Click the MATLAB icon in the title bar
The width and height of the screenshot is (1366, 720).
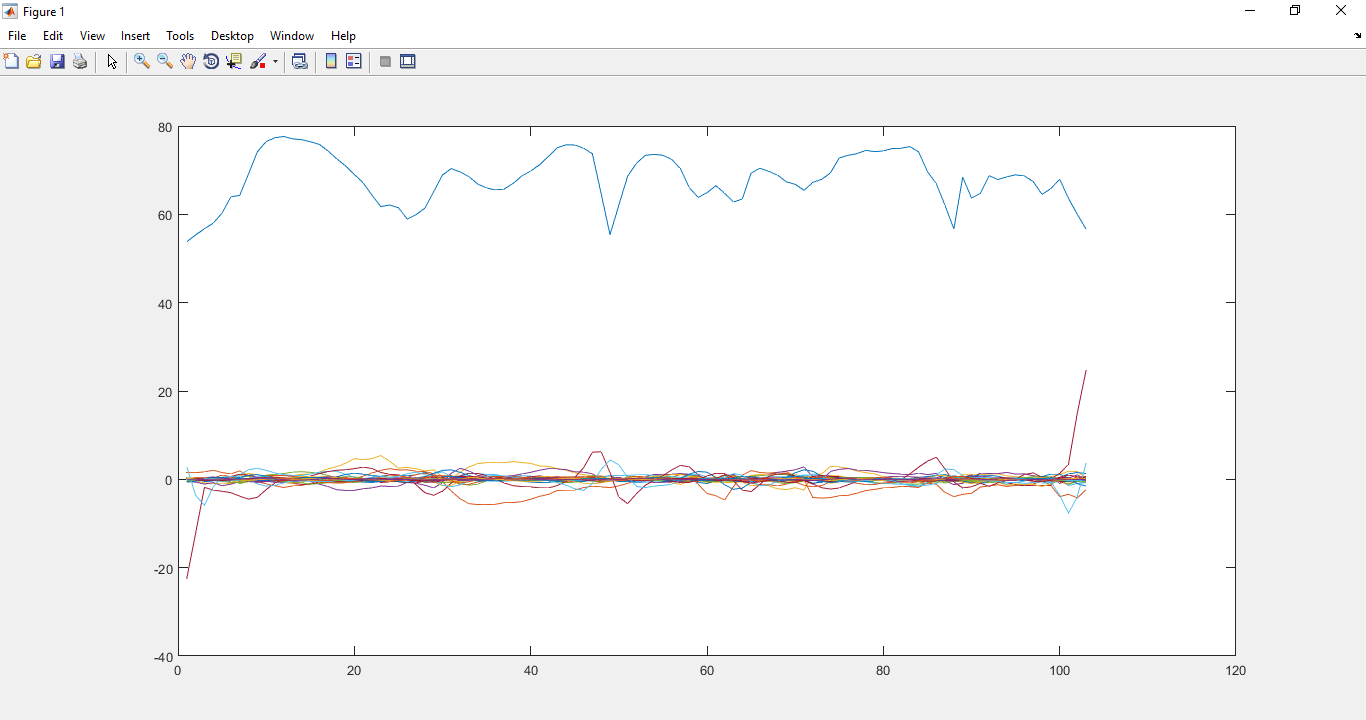[10, 12]
